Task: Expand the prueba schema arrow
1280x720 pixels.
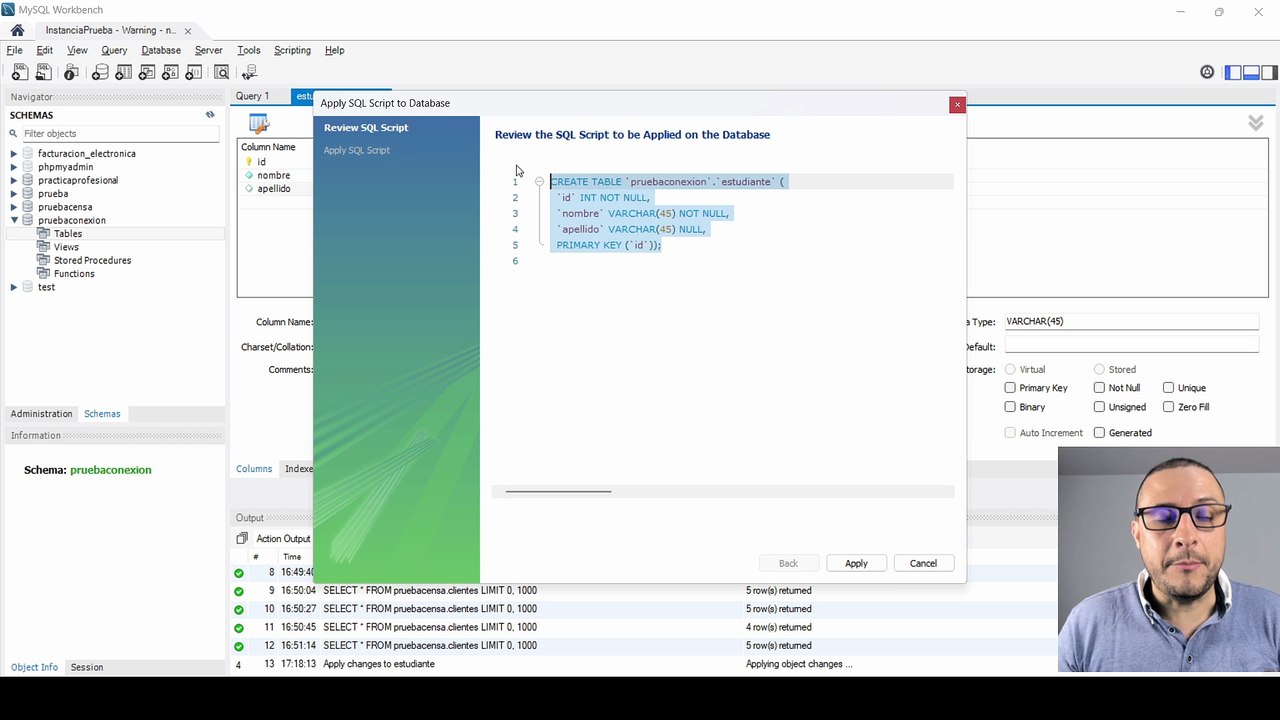Action: point(14,194)
